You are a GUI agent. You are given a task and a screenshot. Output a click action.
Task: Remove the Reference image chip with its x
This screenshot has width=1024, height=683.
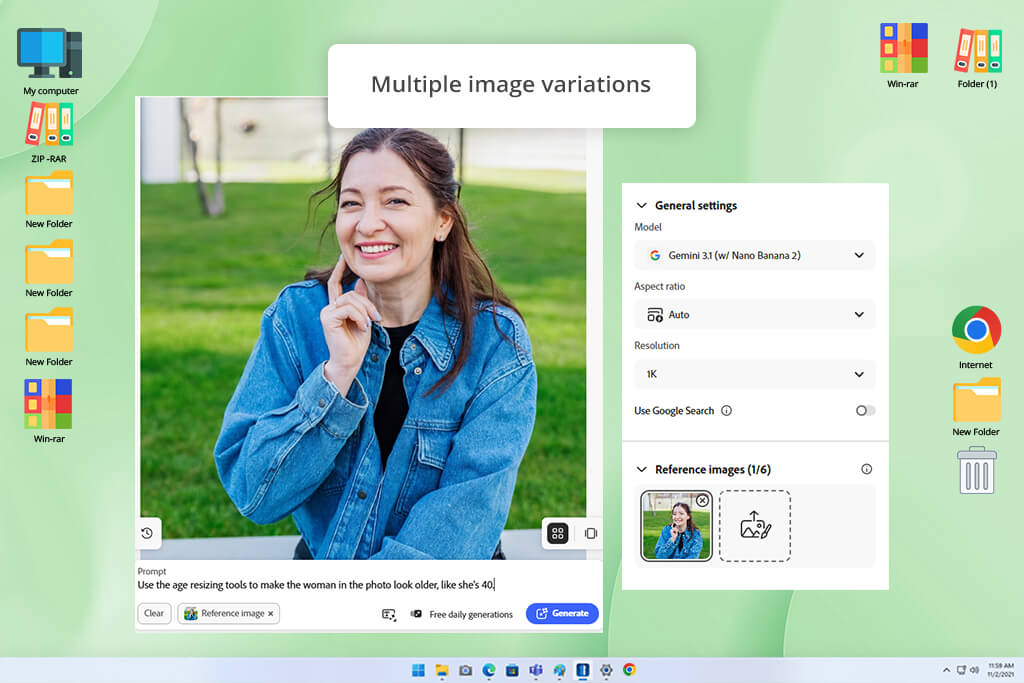(270, 614)
